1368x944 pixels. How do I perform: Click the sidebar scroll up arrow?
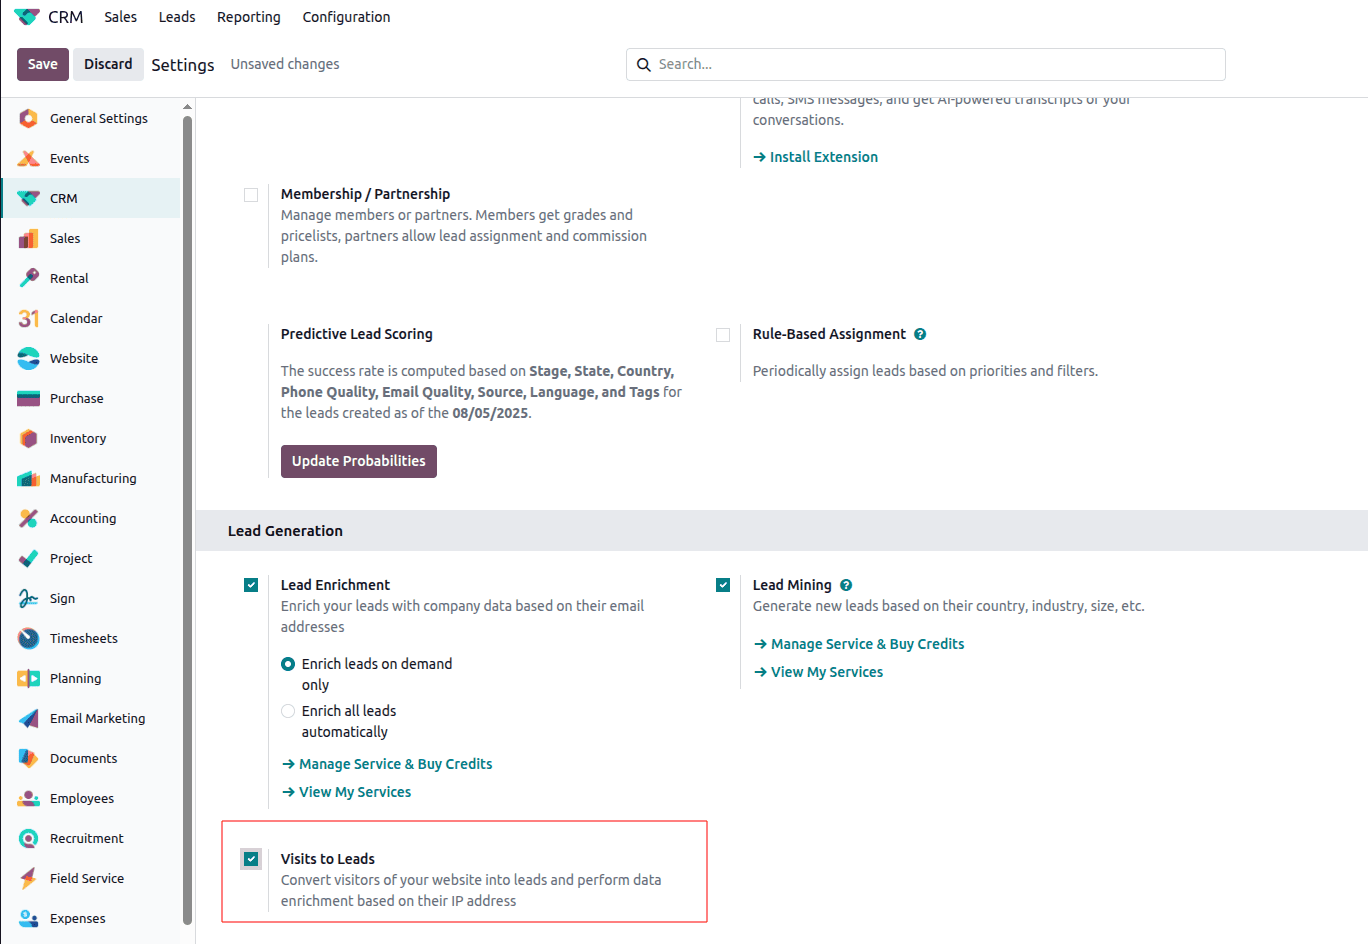[x=187, y=107]
